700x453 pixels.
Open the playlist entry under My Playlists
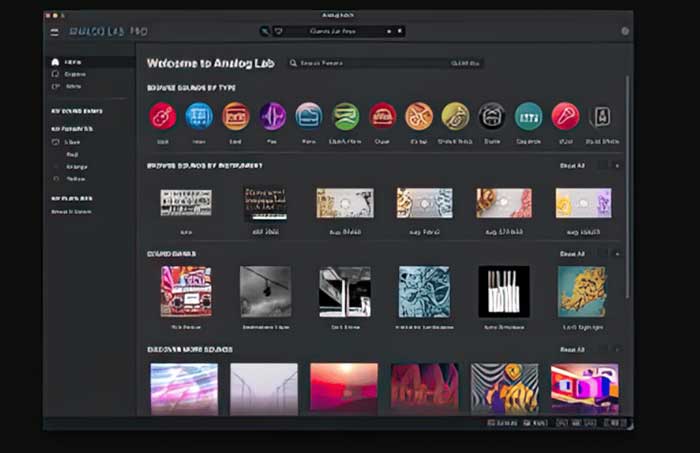pyautogui.click(x=71, y=212)
